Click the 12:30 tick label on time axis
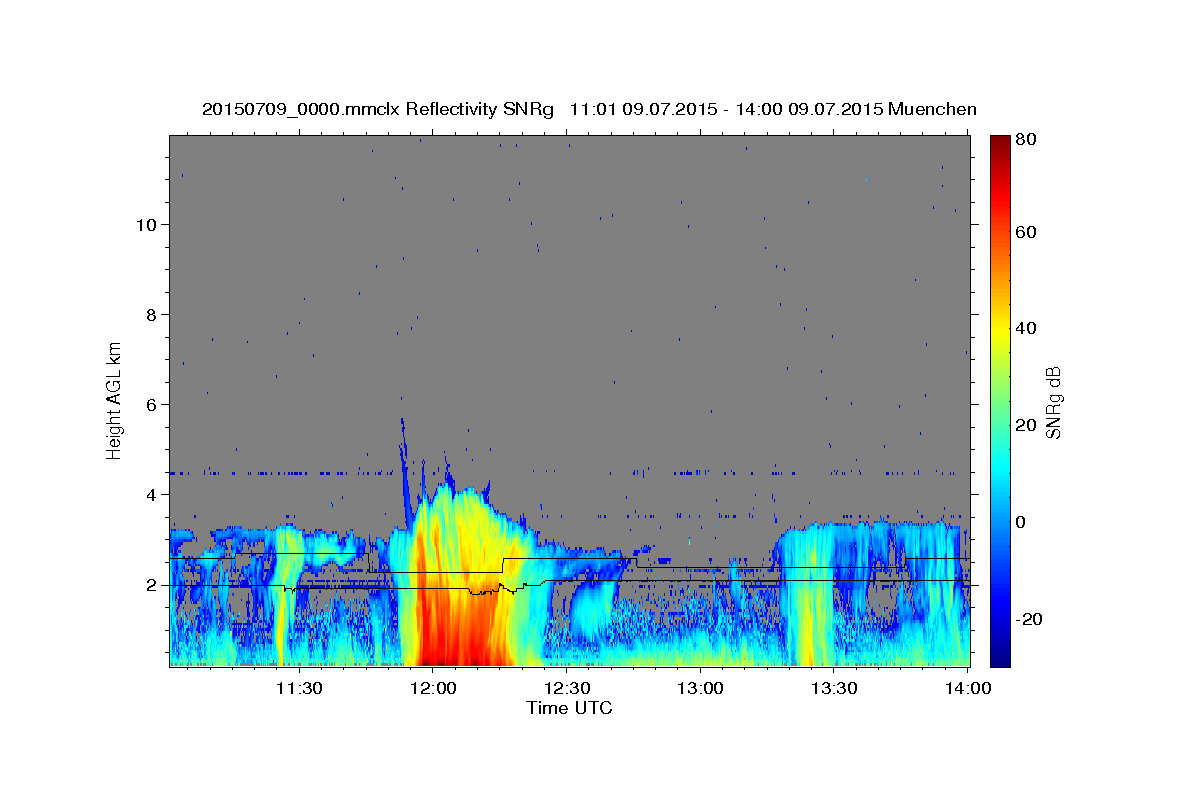The width and height of the screenshot is (1200, 800). click(567, 688)
